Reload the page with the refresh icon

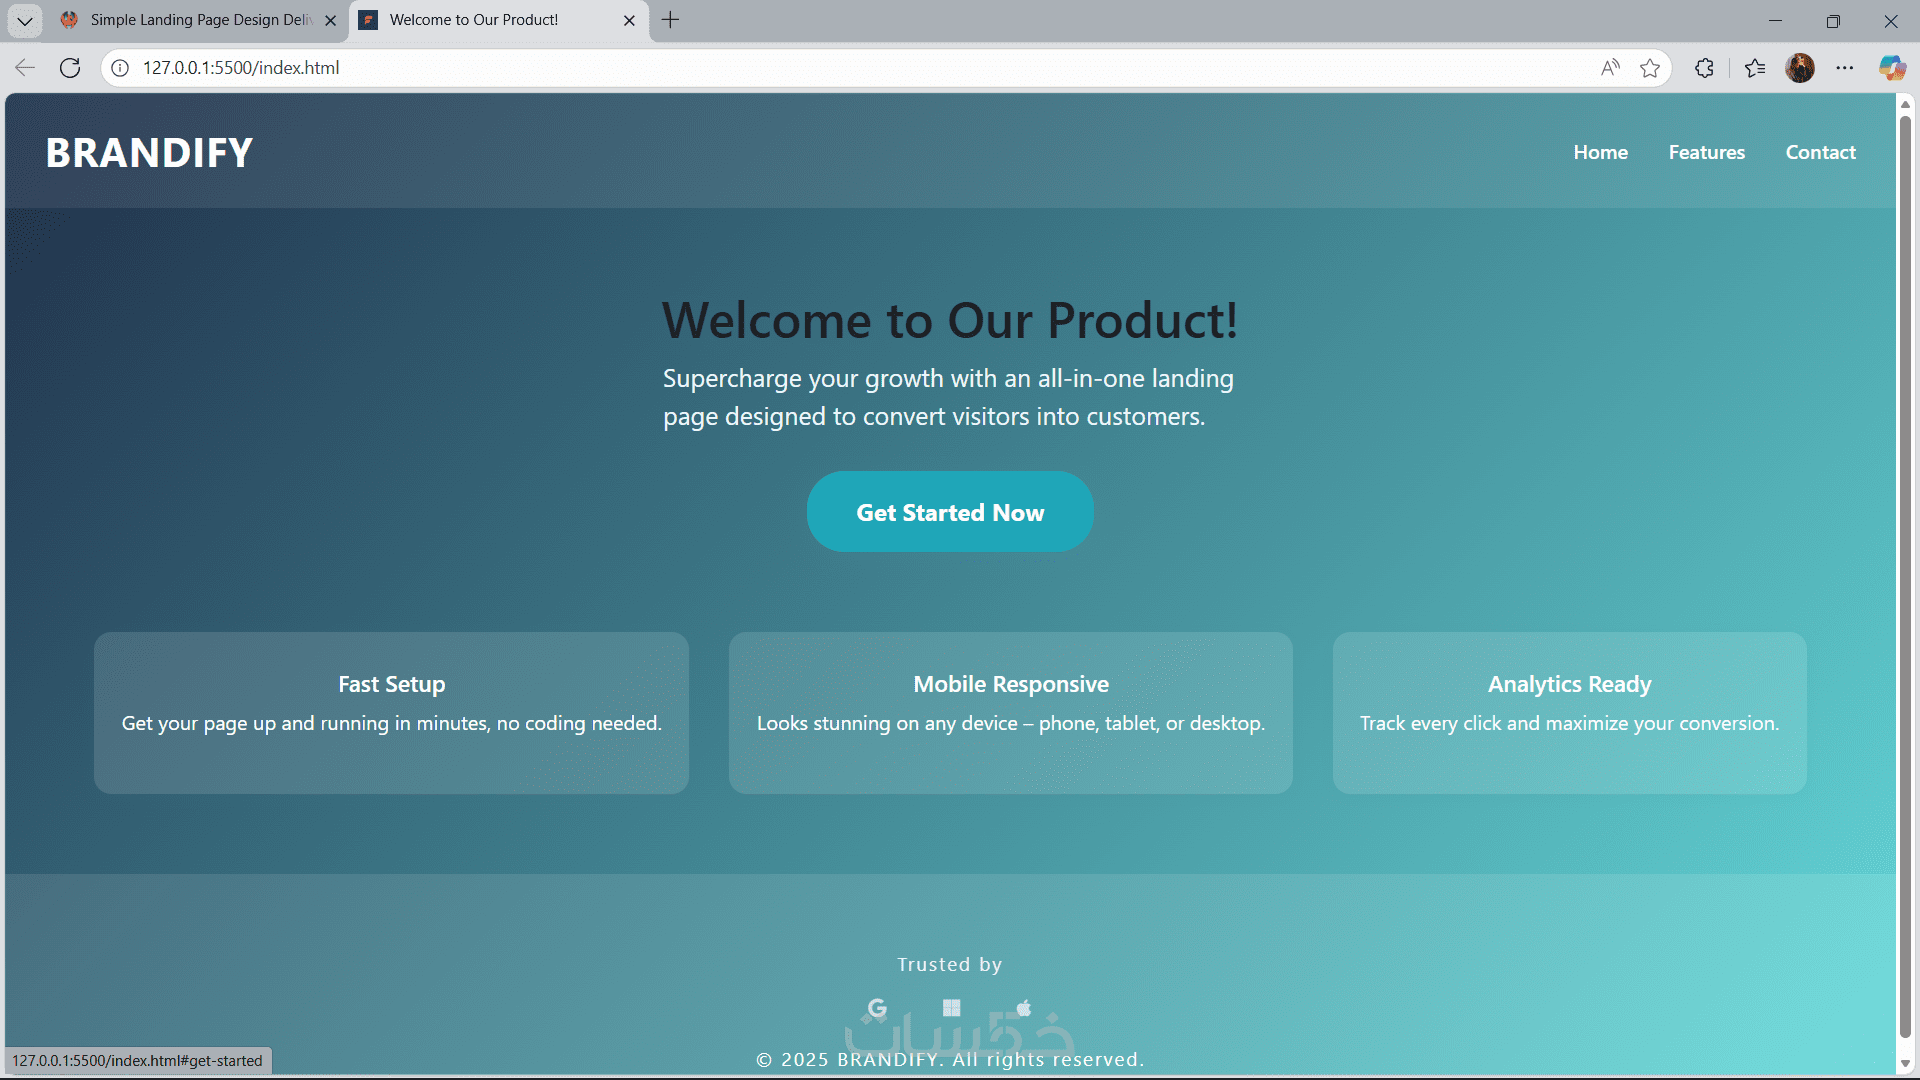click(70, 68)
